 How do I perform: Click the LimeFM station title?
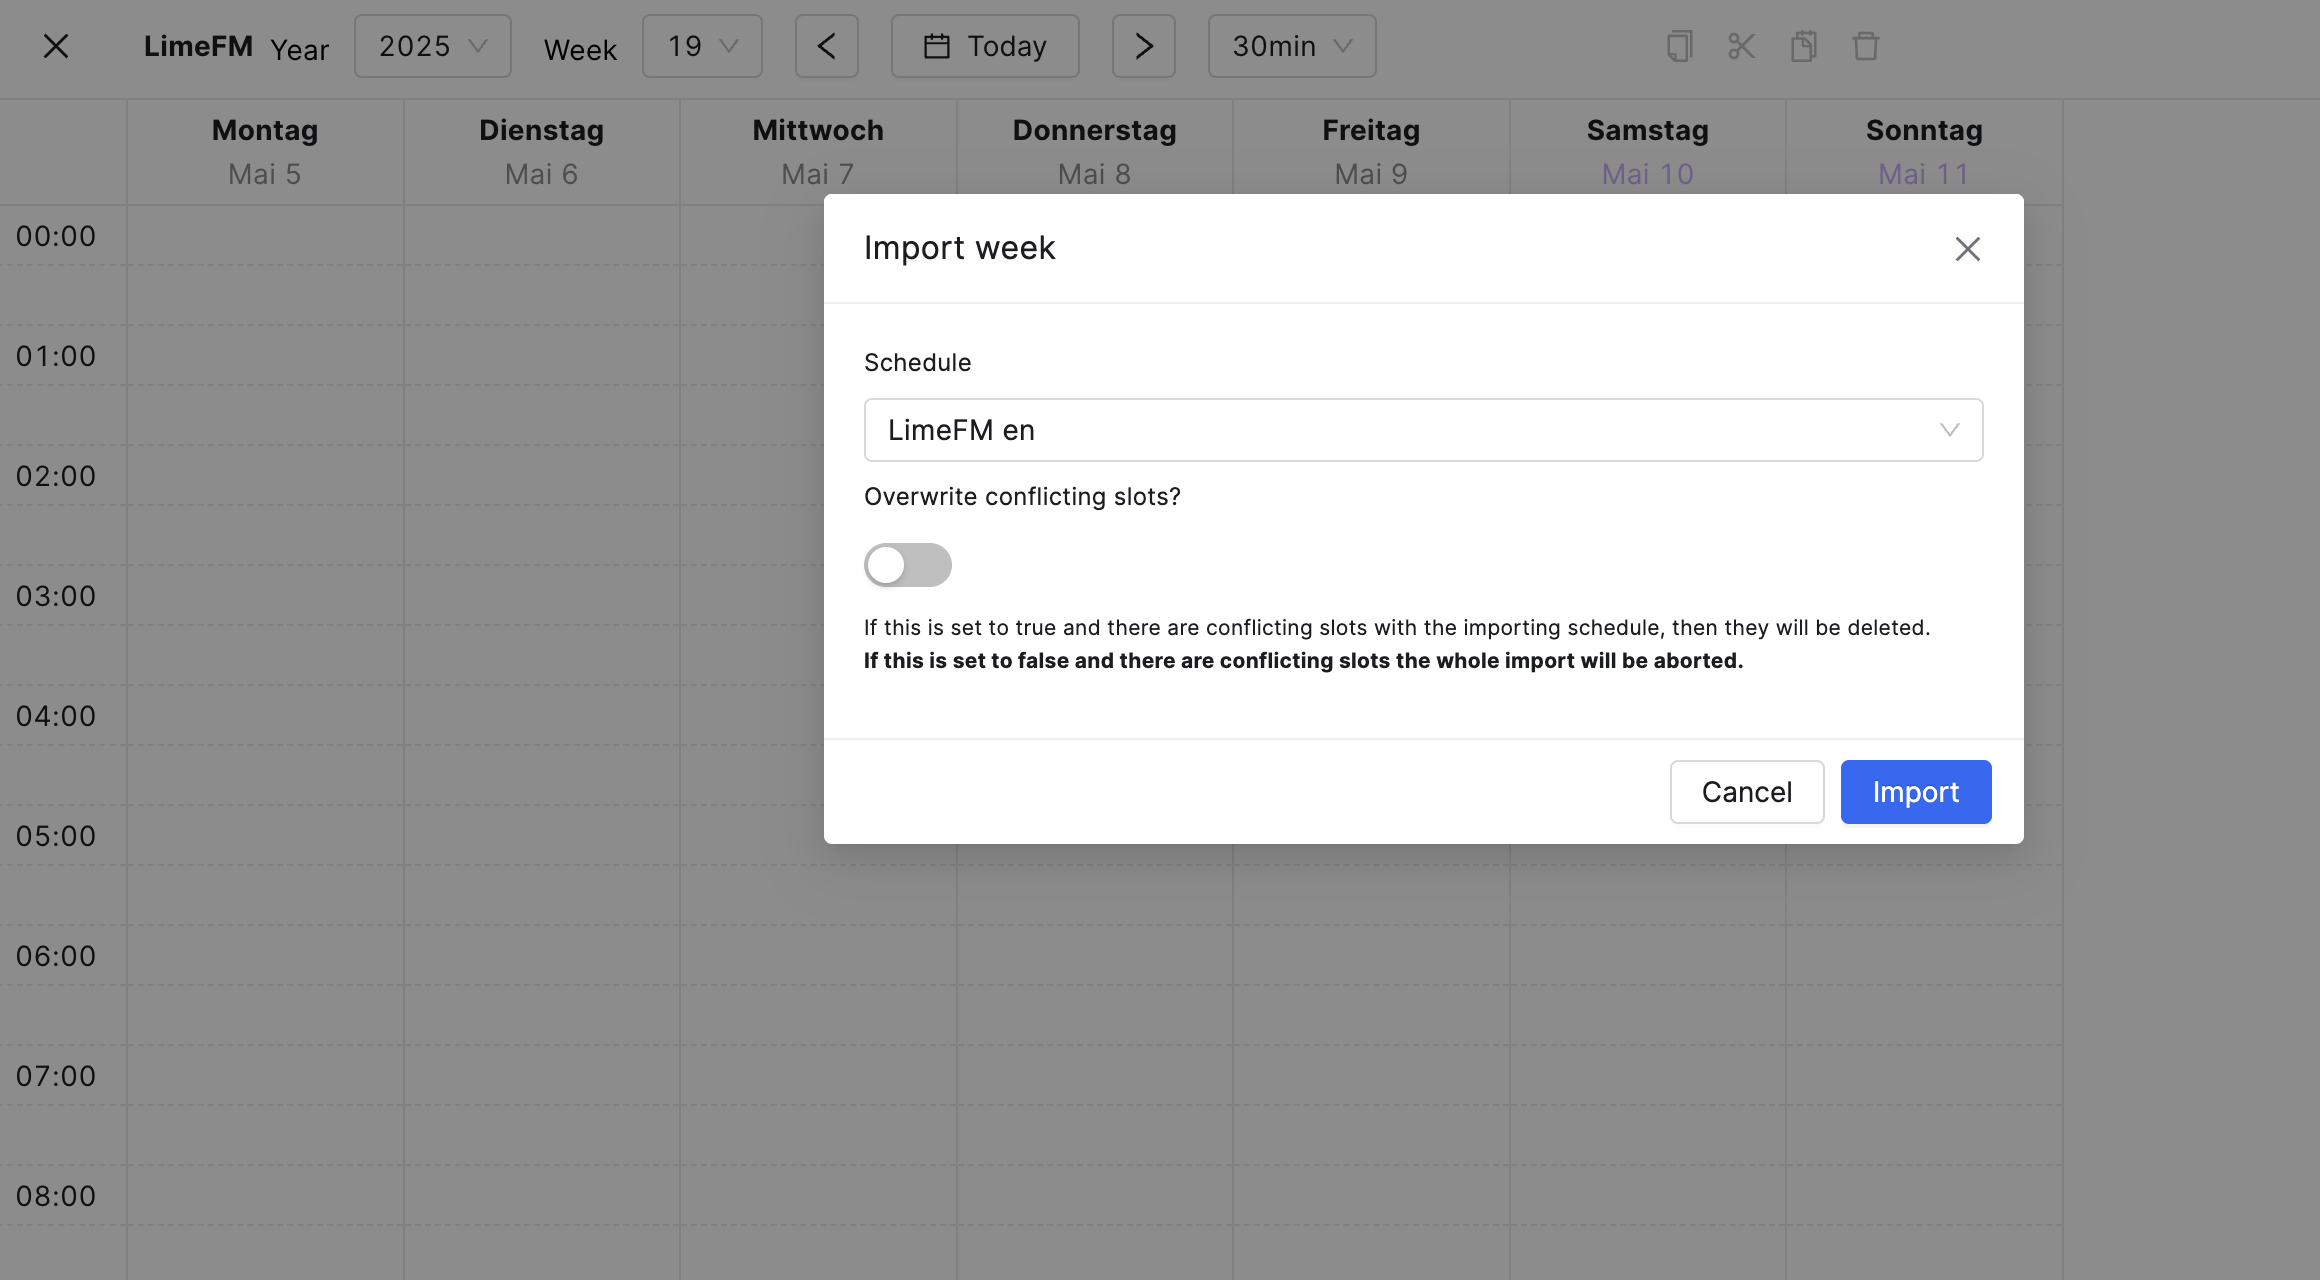click(x=198, y=46)
